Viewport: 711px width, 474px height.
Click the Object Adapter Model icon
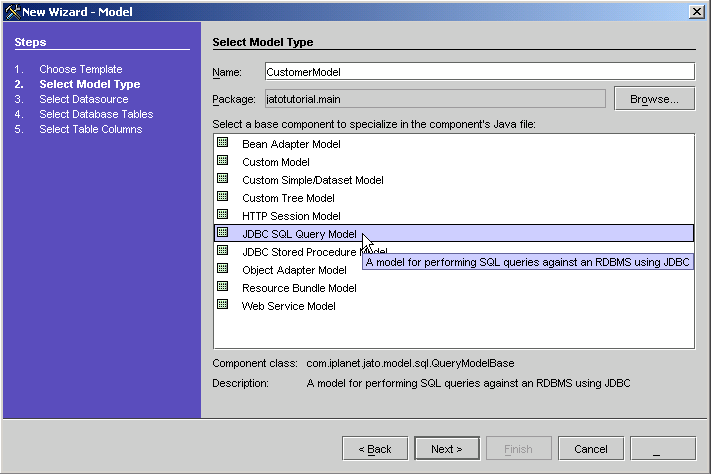pyautogui.click(x=222, y=269)
